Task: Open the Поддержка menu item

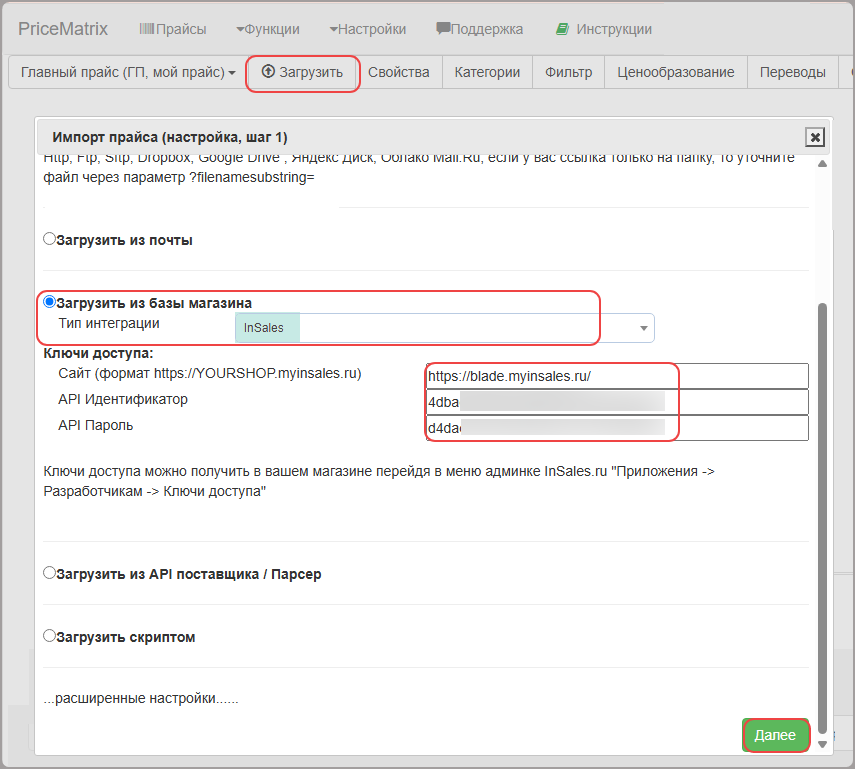Action: pyautogui.click(x=480, y=29)
